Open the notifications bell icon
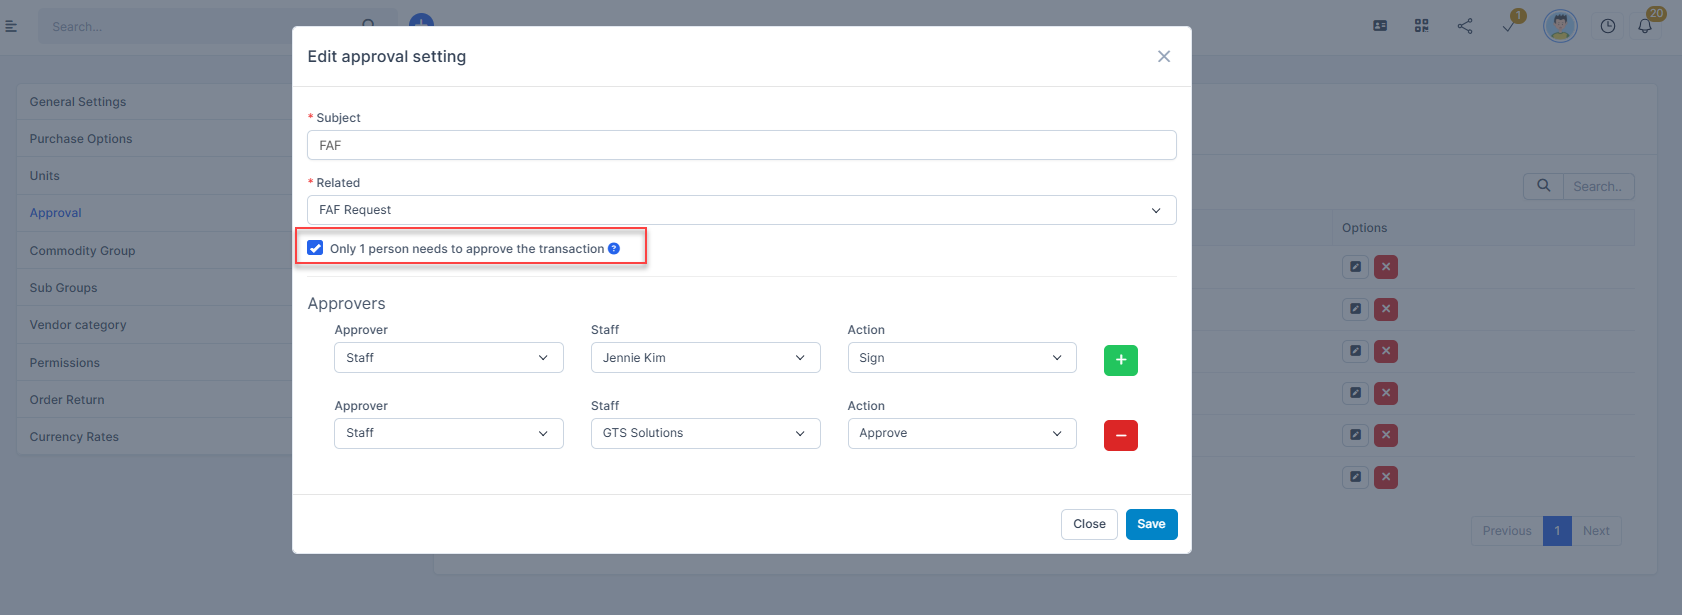Image resolution: width=1682 pixels, height=615 pixels. (x=1644, y=26)
